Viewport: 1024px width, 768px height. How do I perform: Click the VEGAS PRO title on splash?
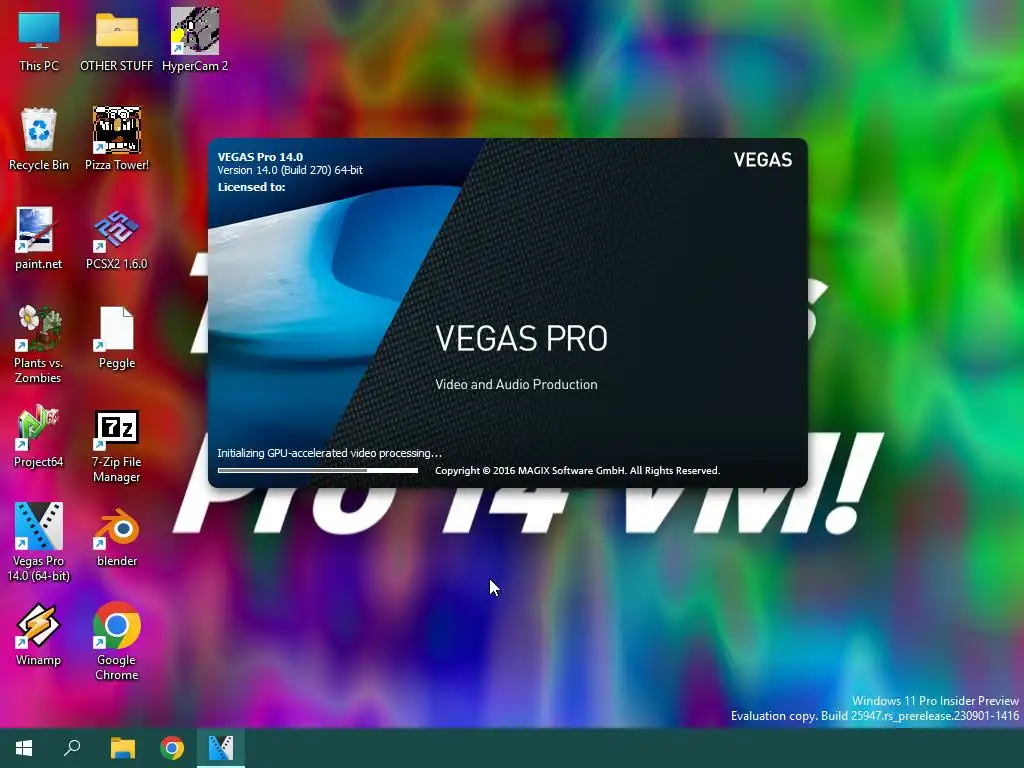coord(521,338)
